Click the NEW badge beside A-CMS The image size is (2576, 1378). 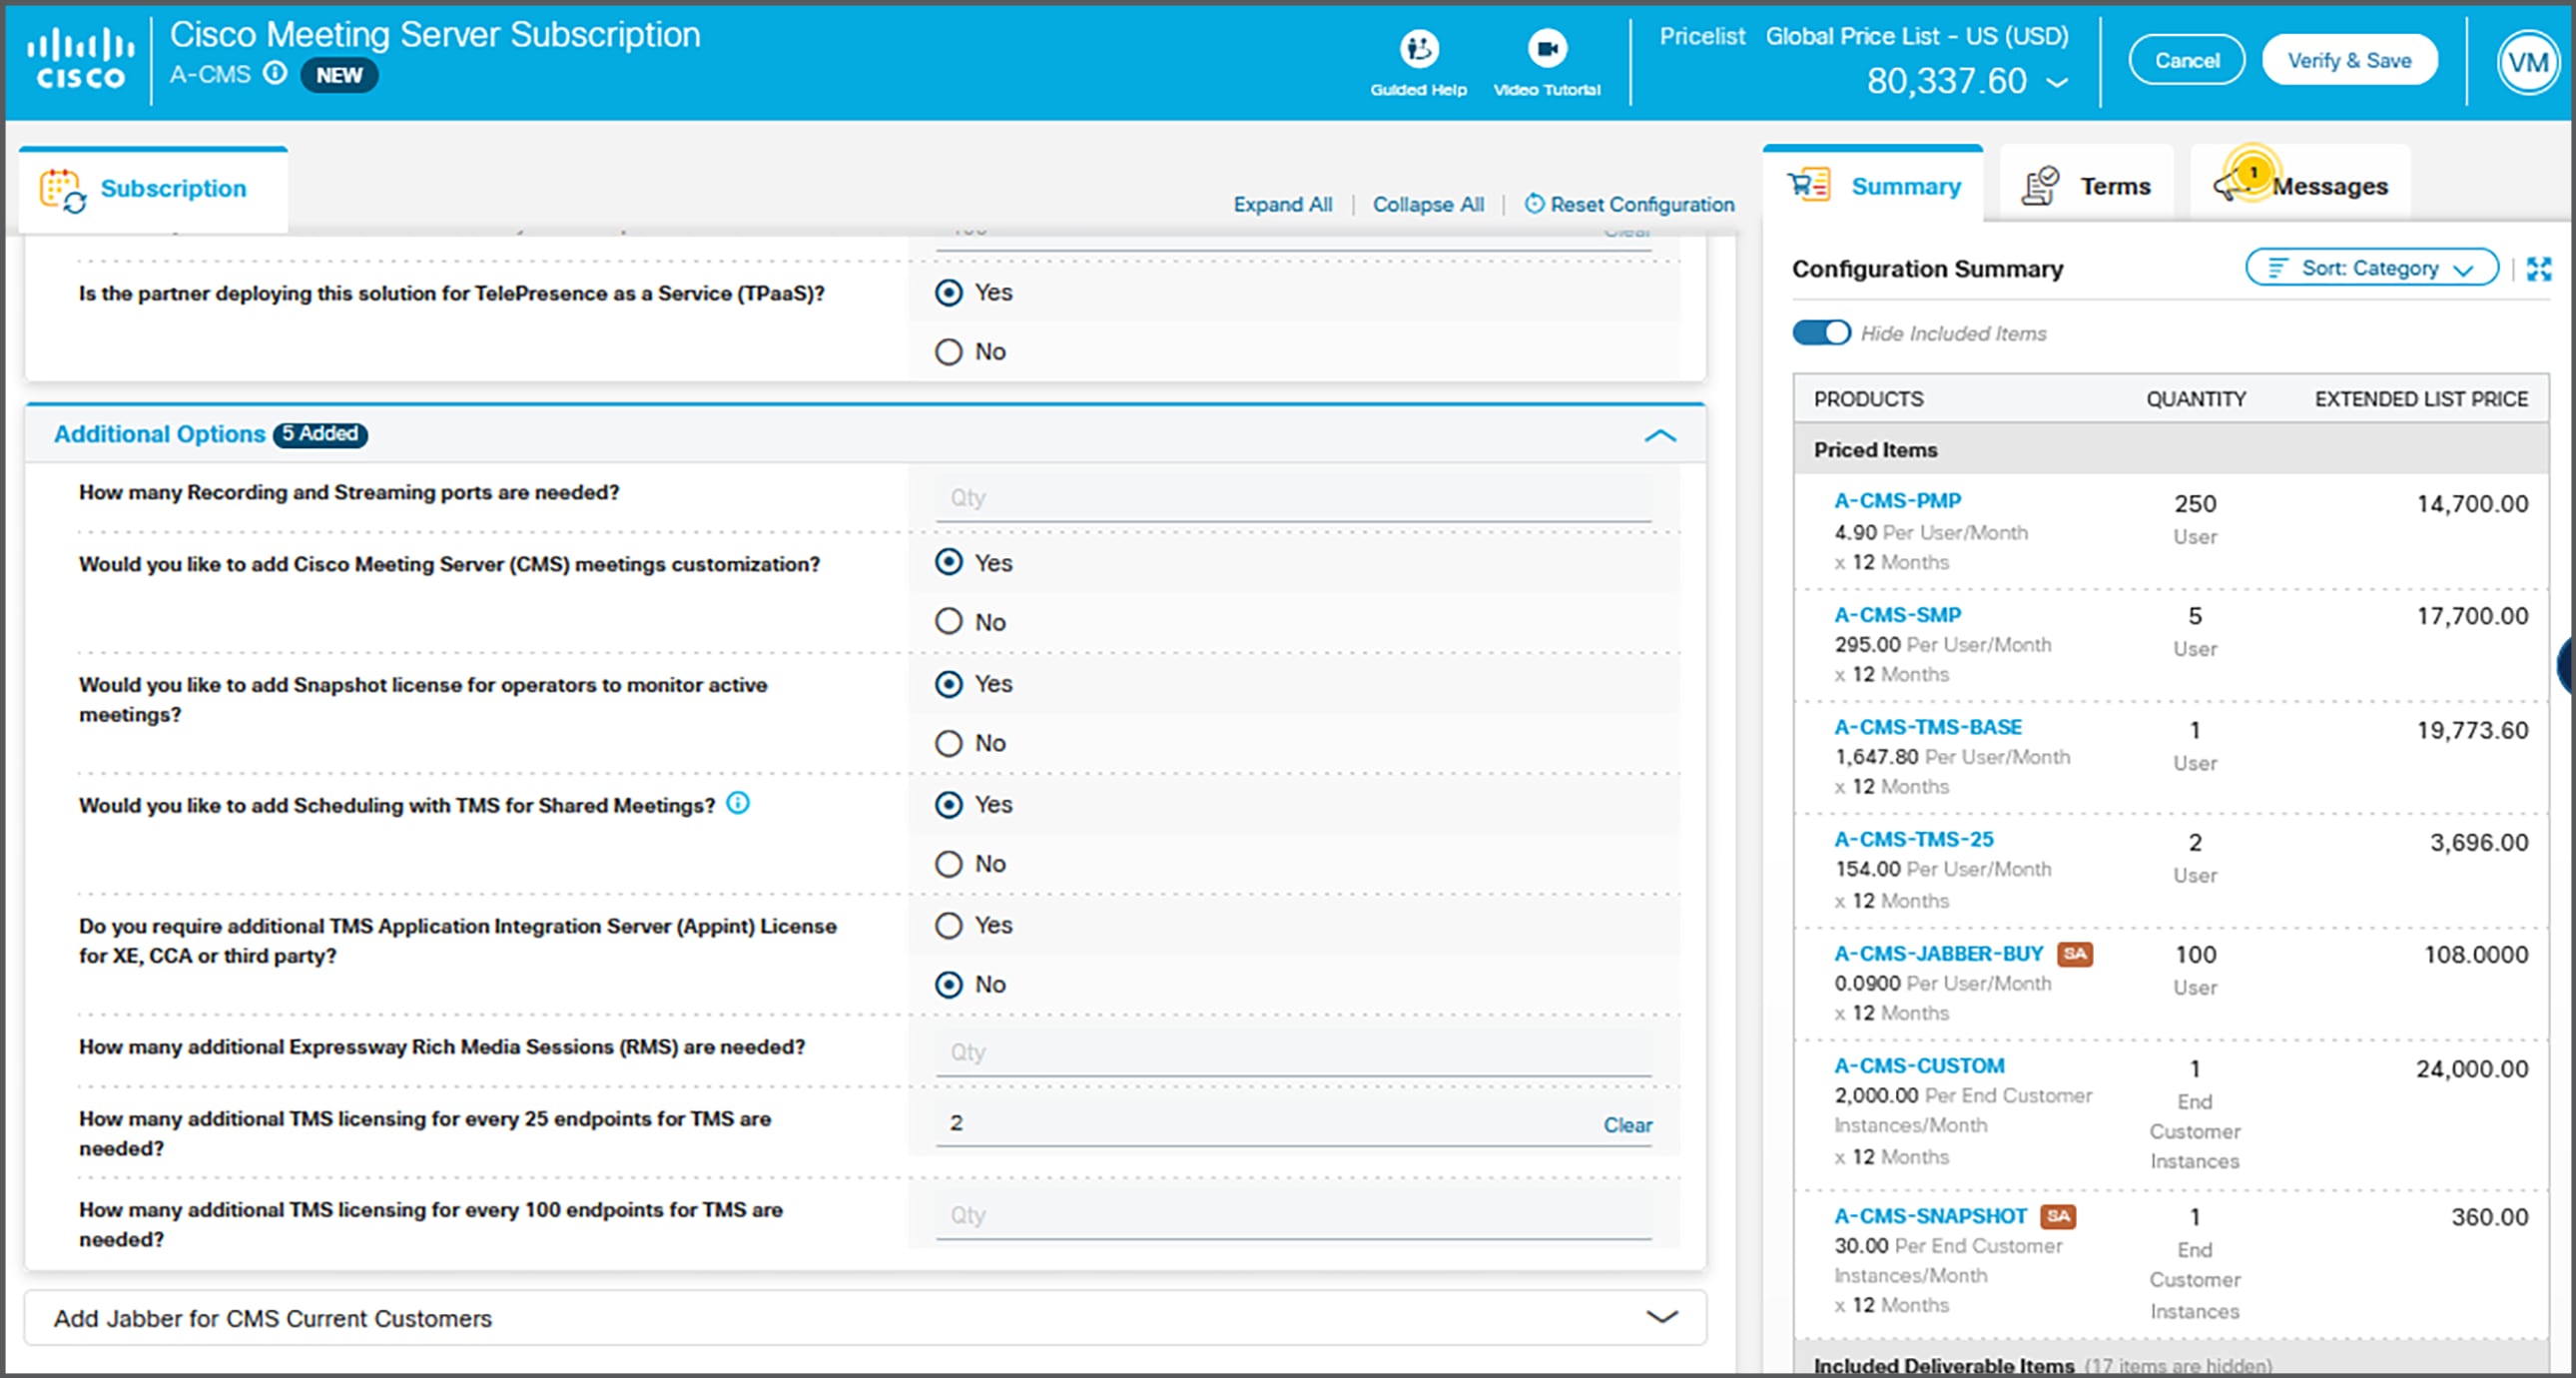pos(339,75)
